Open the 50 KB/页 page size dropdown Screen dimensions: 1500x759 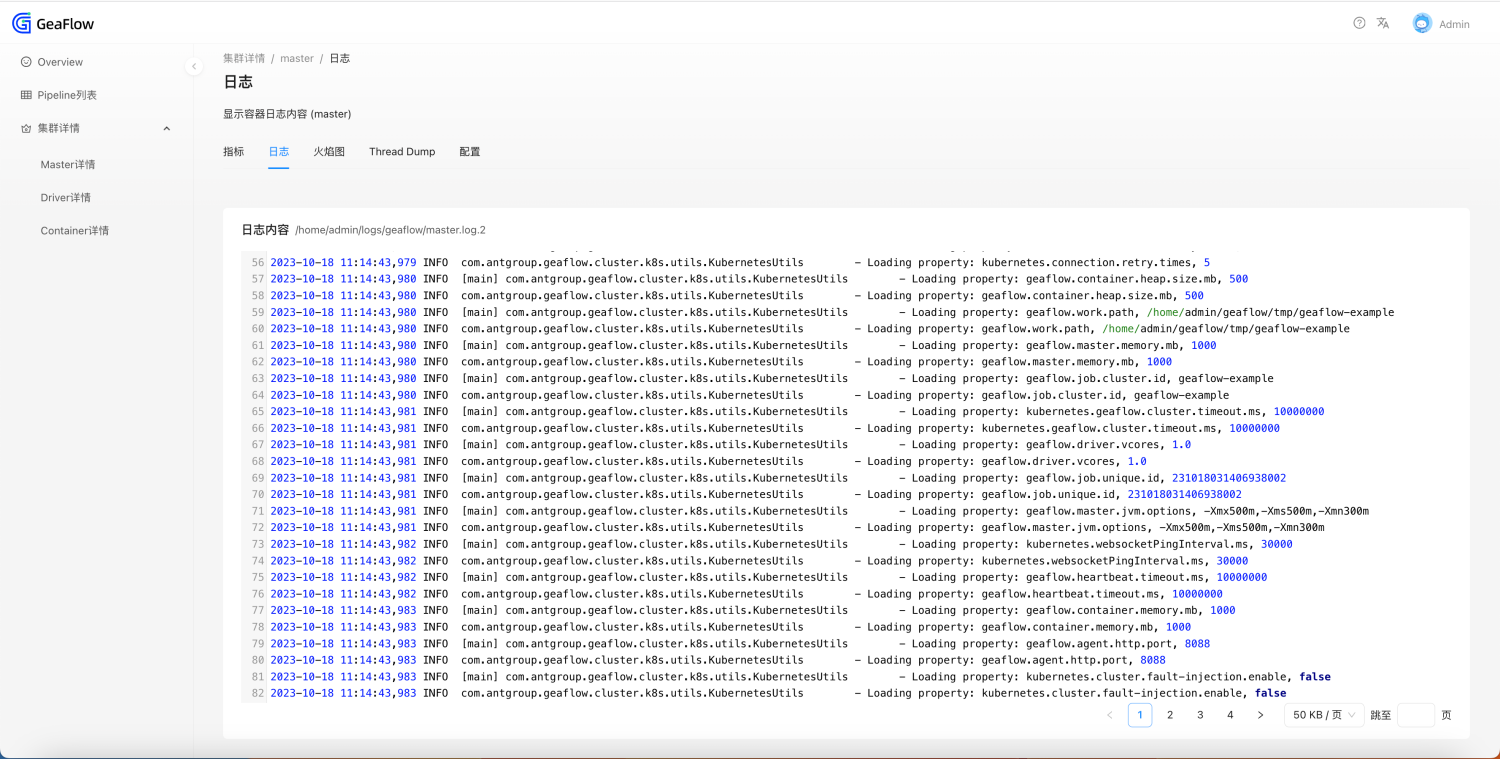coord(1322,714)
